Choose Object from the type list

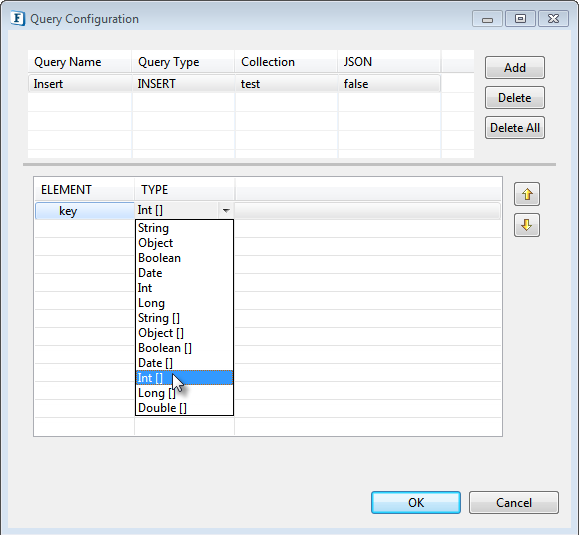tap(155, 243)
